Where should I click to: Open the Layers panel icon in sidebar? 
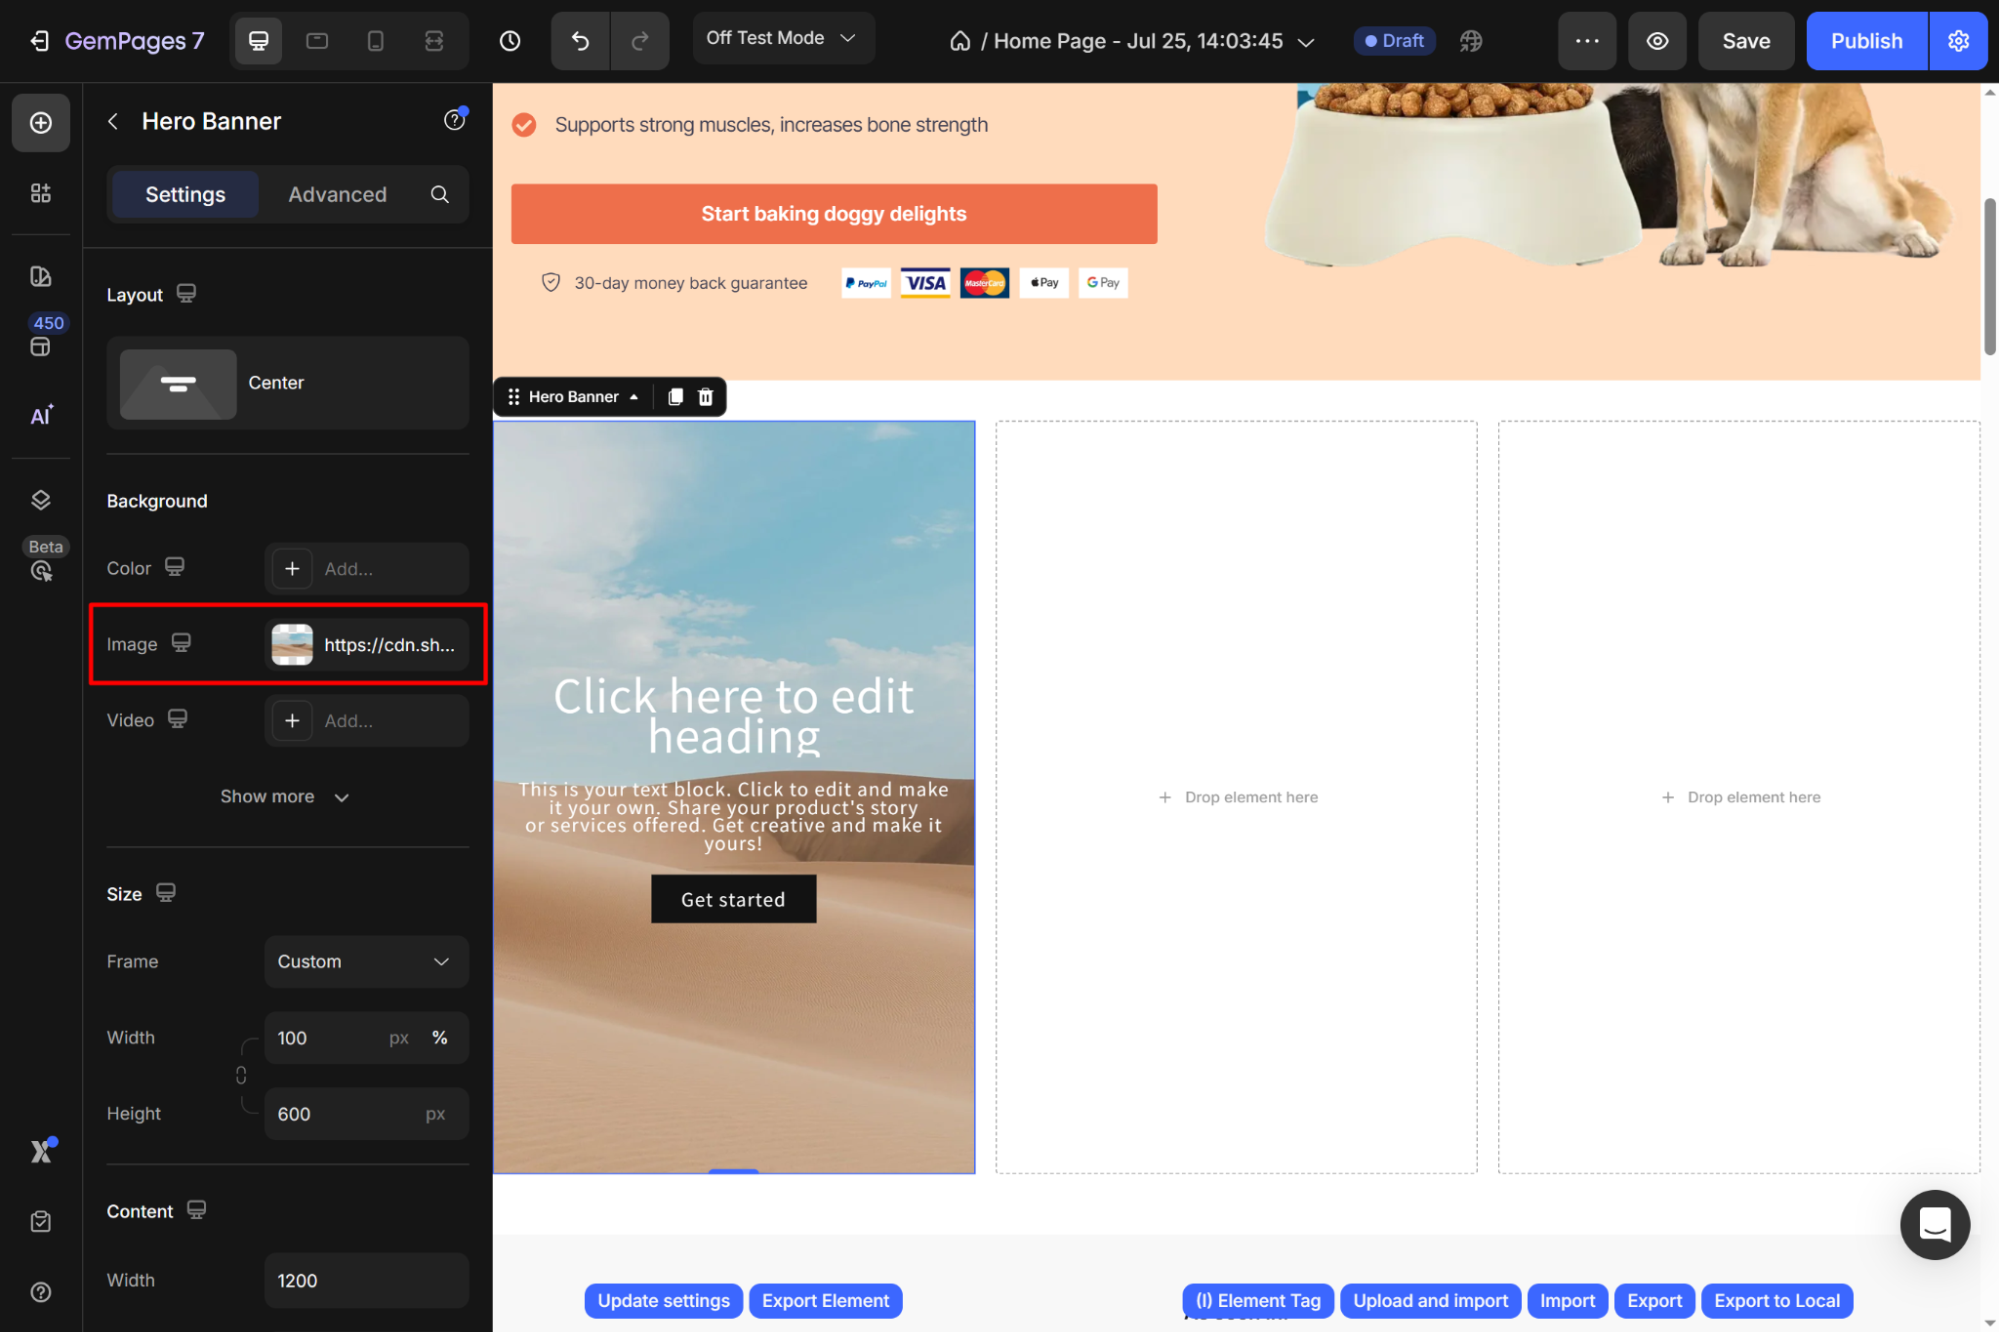point(41,500)
